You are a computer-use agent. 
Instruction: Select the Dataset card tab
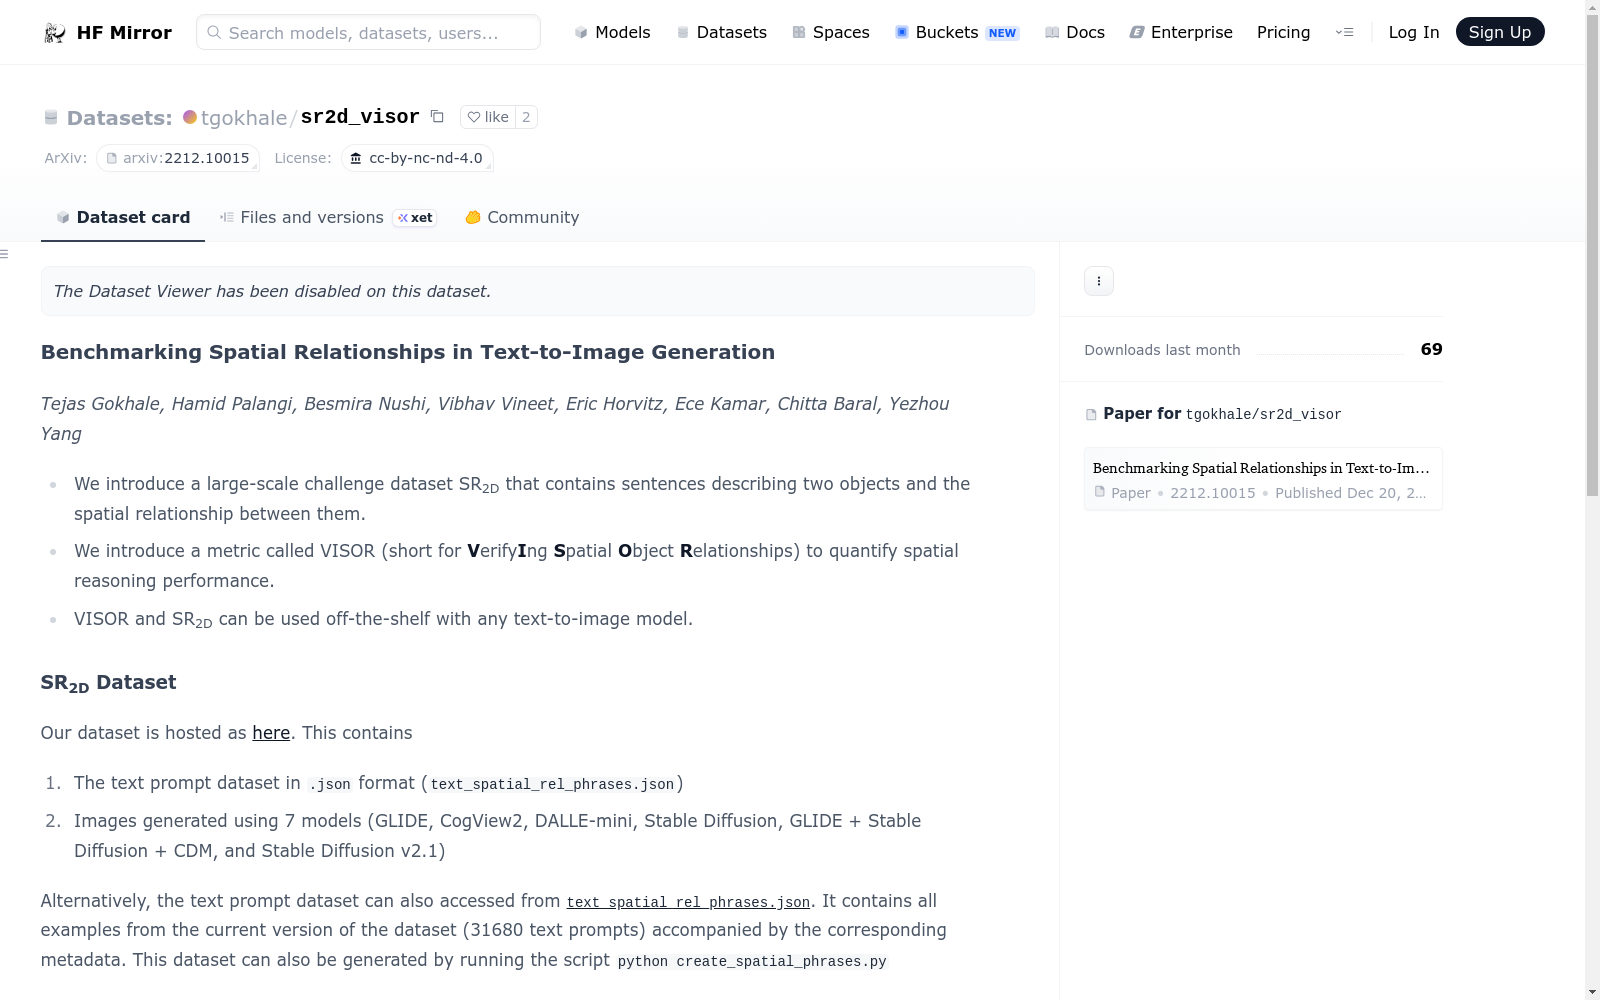click(x=123, y=218)
